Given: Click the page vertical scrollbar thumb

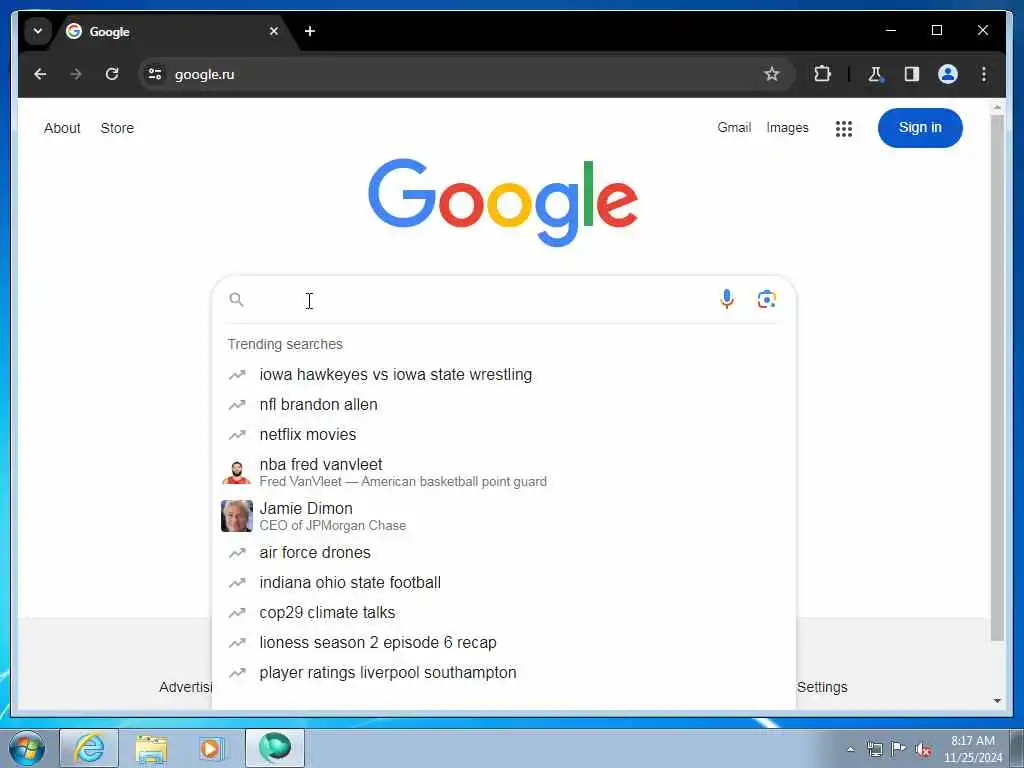Looking at the screenshot, I should pyautogui.click(x=997, y=379).
